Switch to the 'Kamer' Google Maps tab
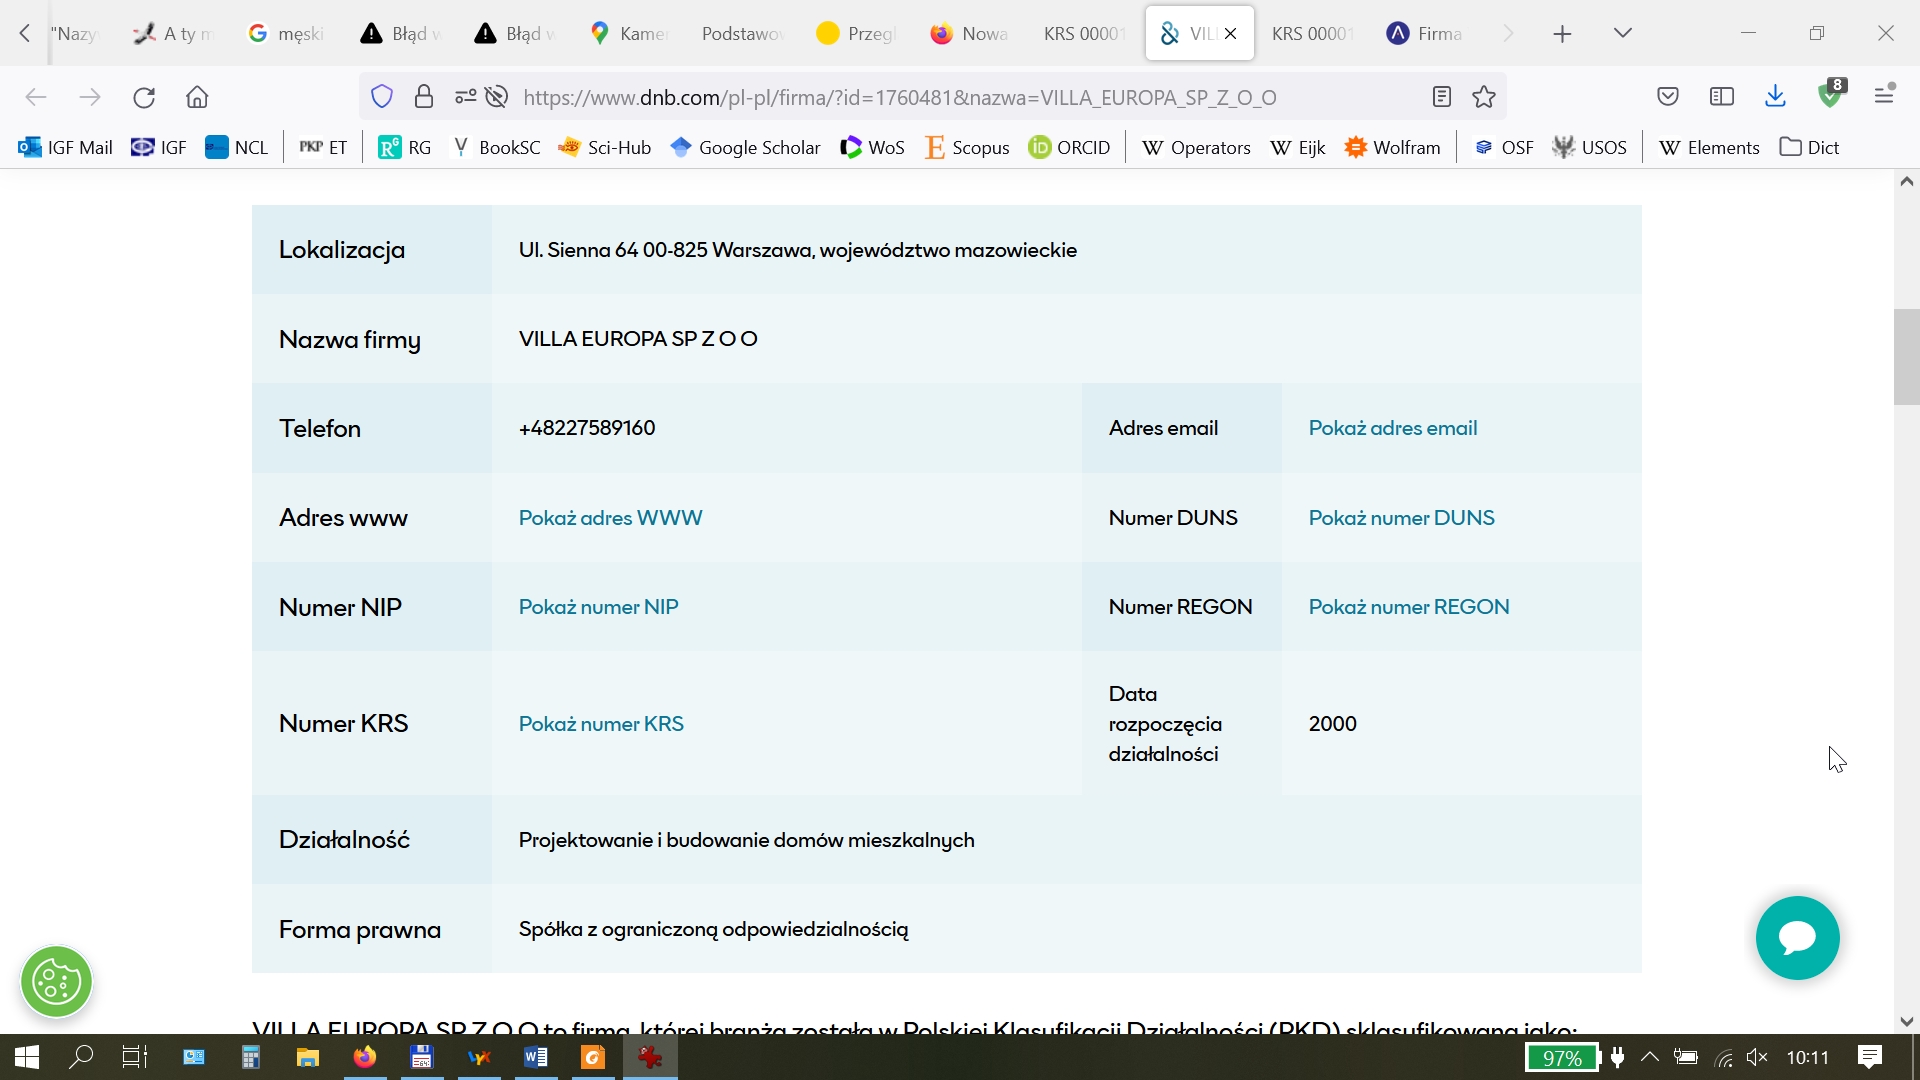Screen dimensions: 1920x1080 tap(629, 33)
